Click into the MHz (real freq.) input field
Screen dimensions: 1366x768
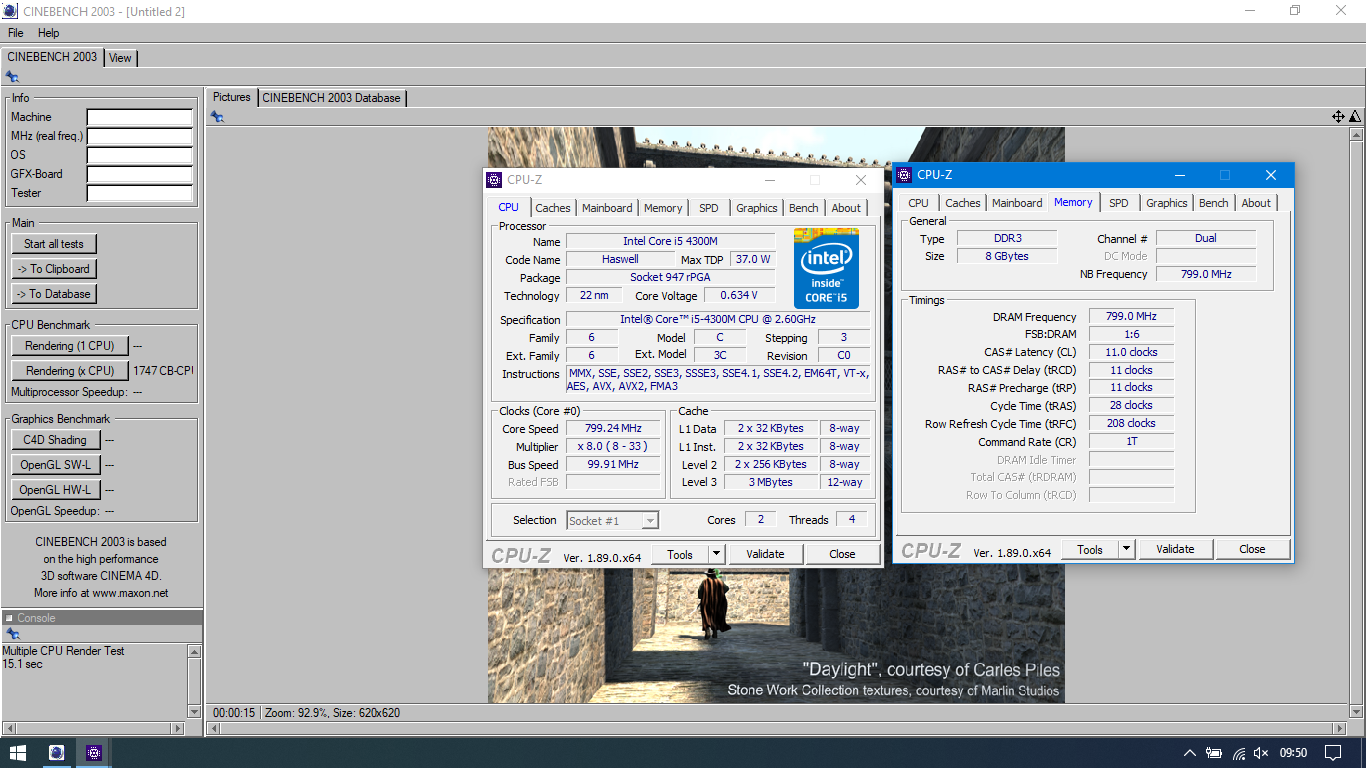point(139,136)
